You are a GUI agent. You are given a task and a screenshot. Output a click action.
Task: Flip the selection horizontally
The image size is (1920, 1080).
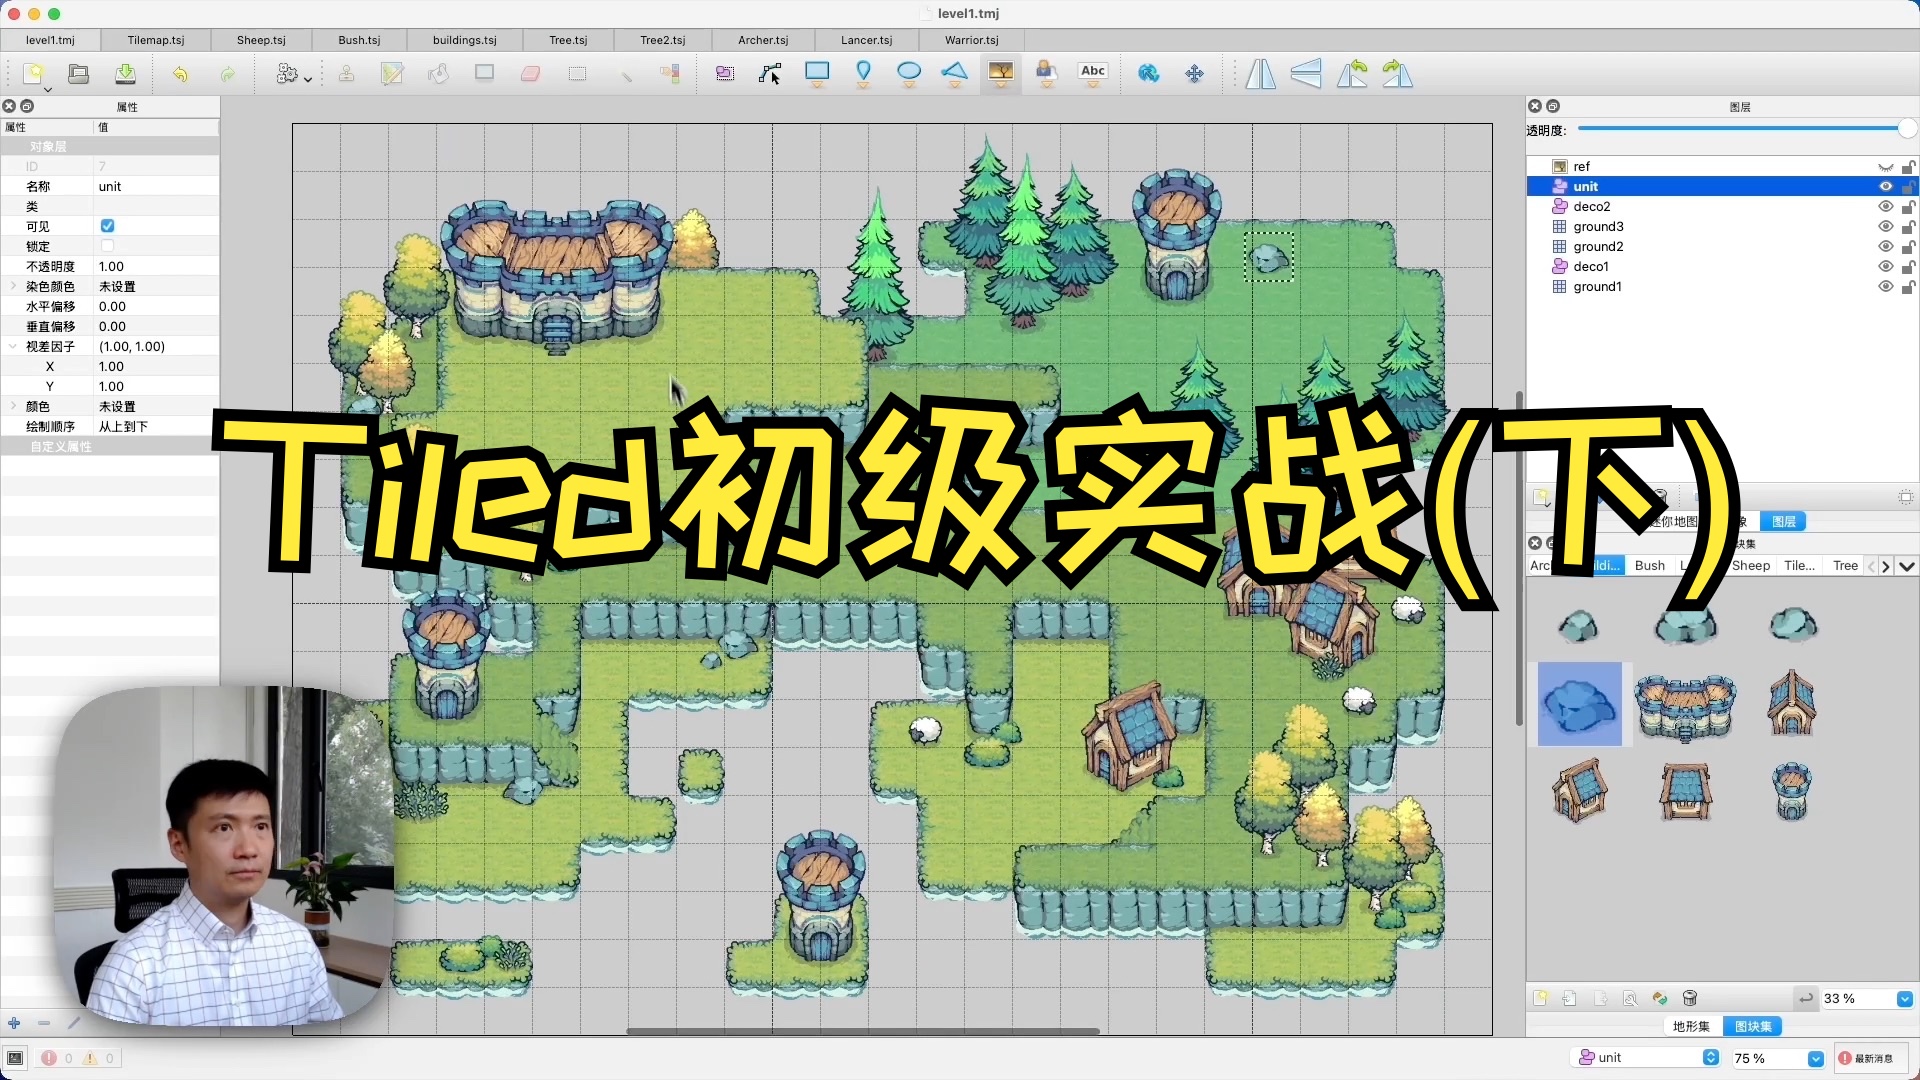coord(1260,73)
